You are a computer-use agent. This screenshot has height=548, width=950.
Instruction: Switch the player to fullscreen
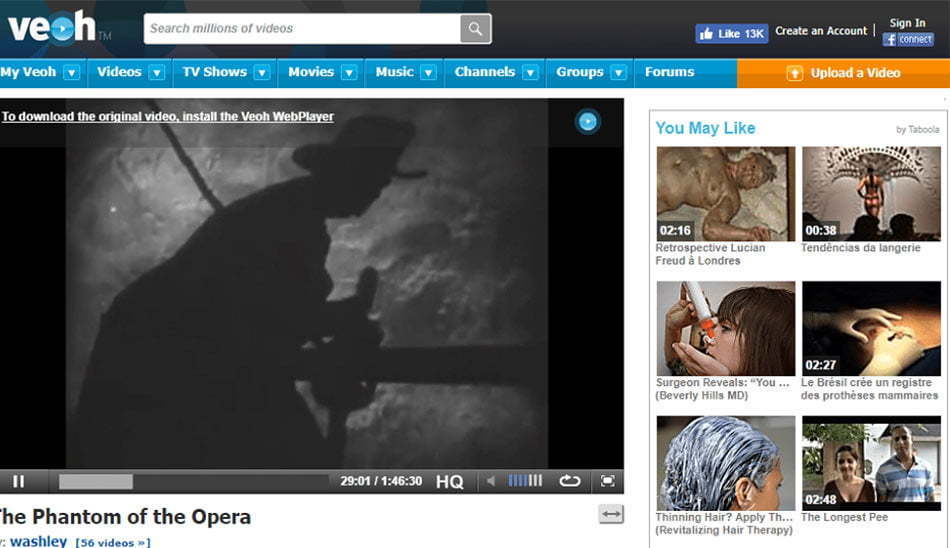[x=607, y=481]
